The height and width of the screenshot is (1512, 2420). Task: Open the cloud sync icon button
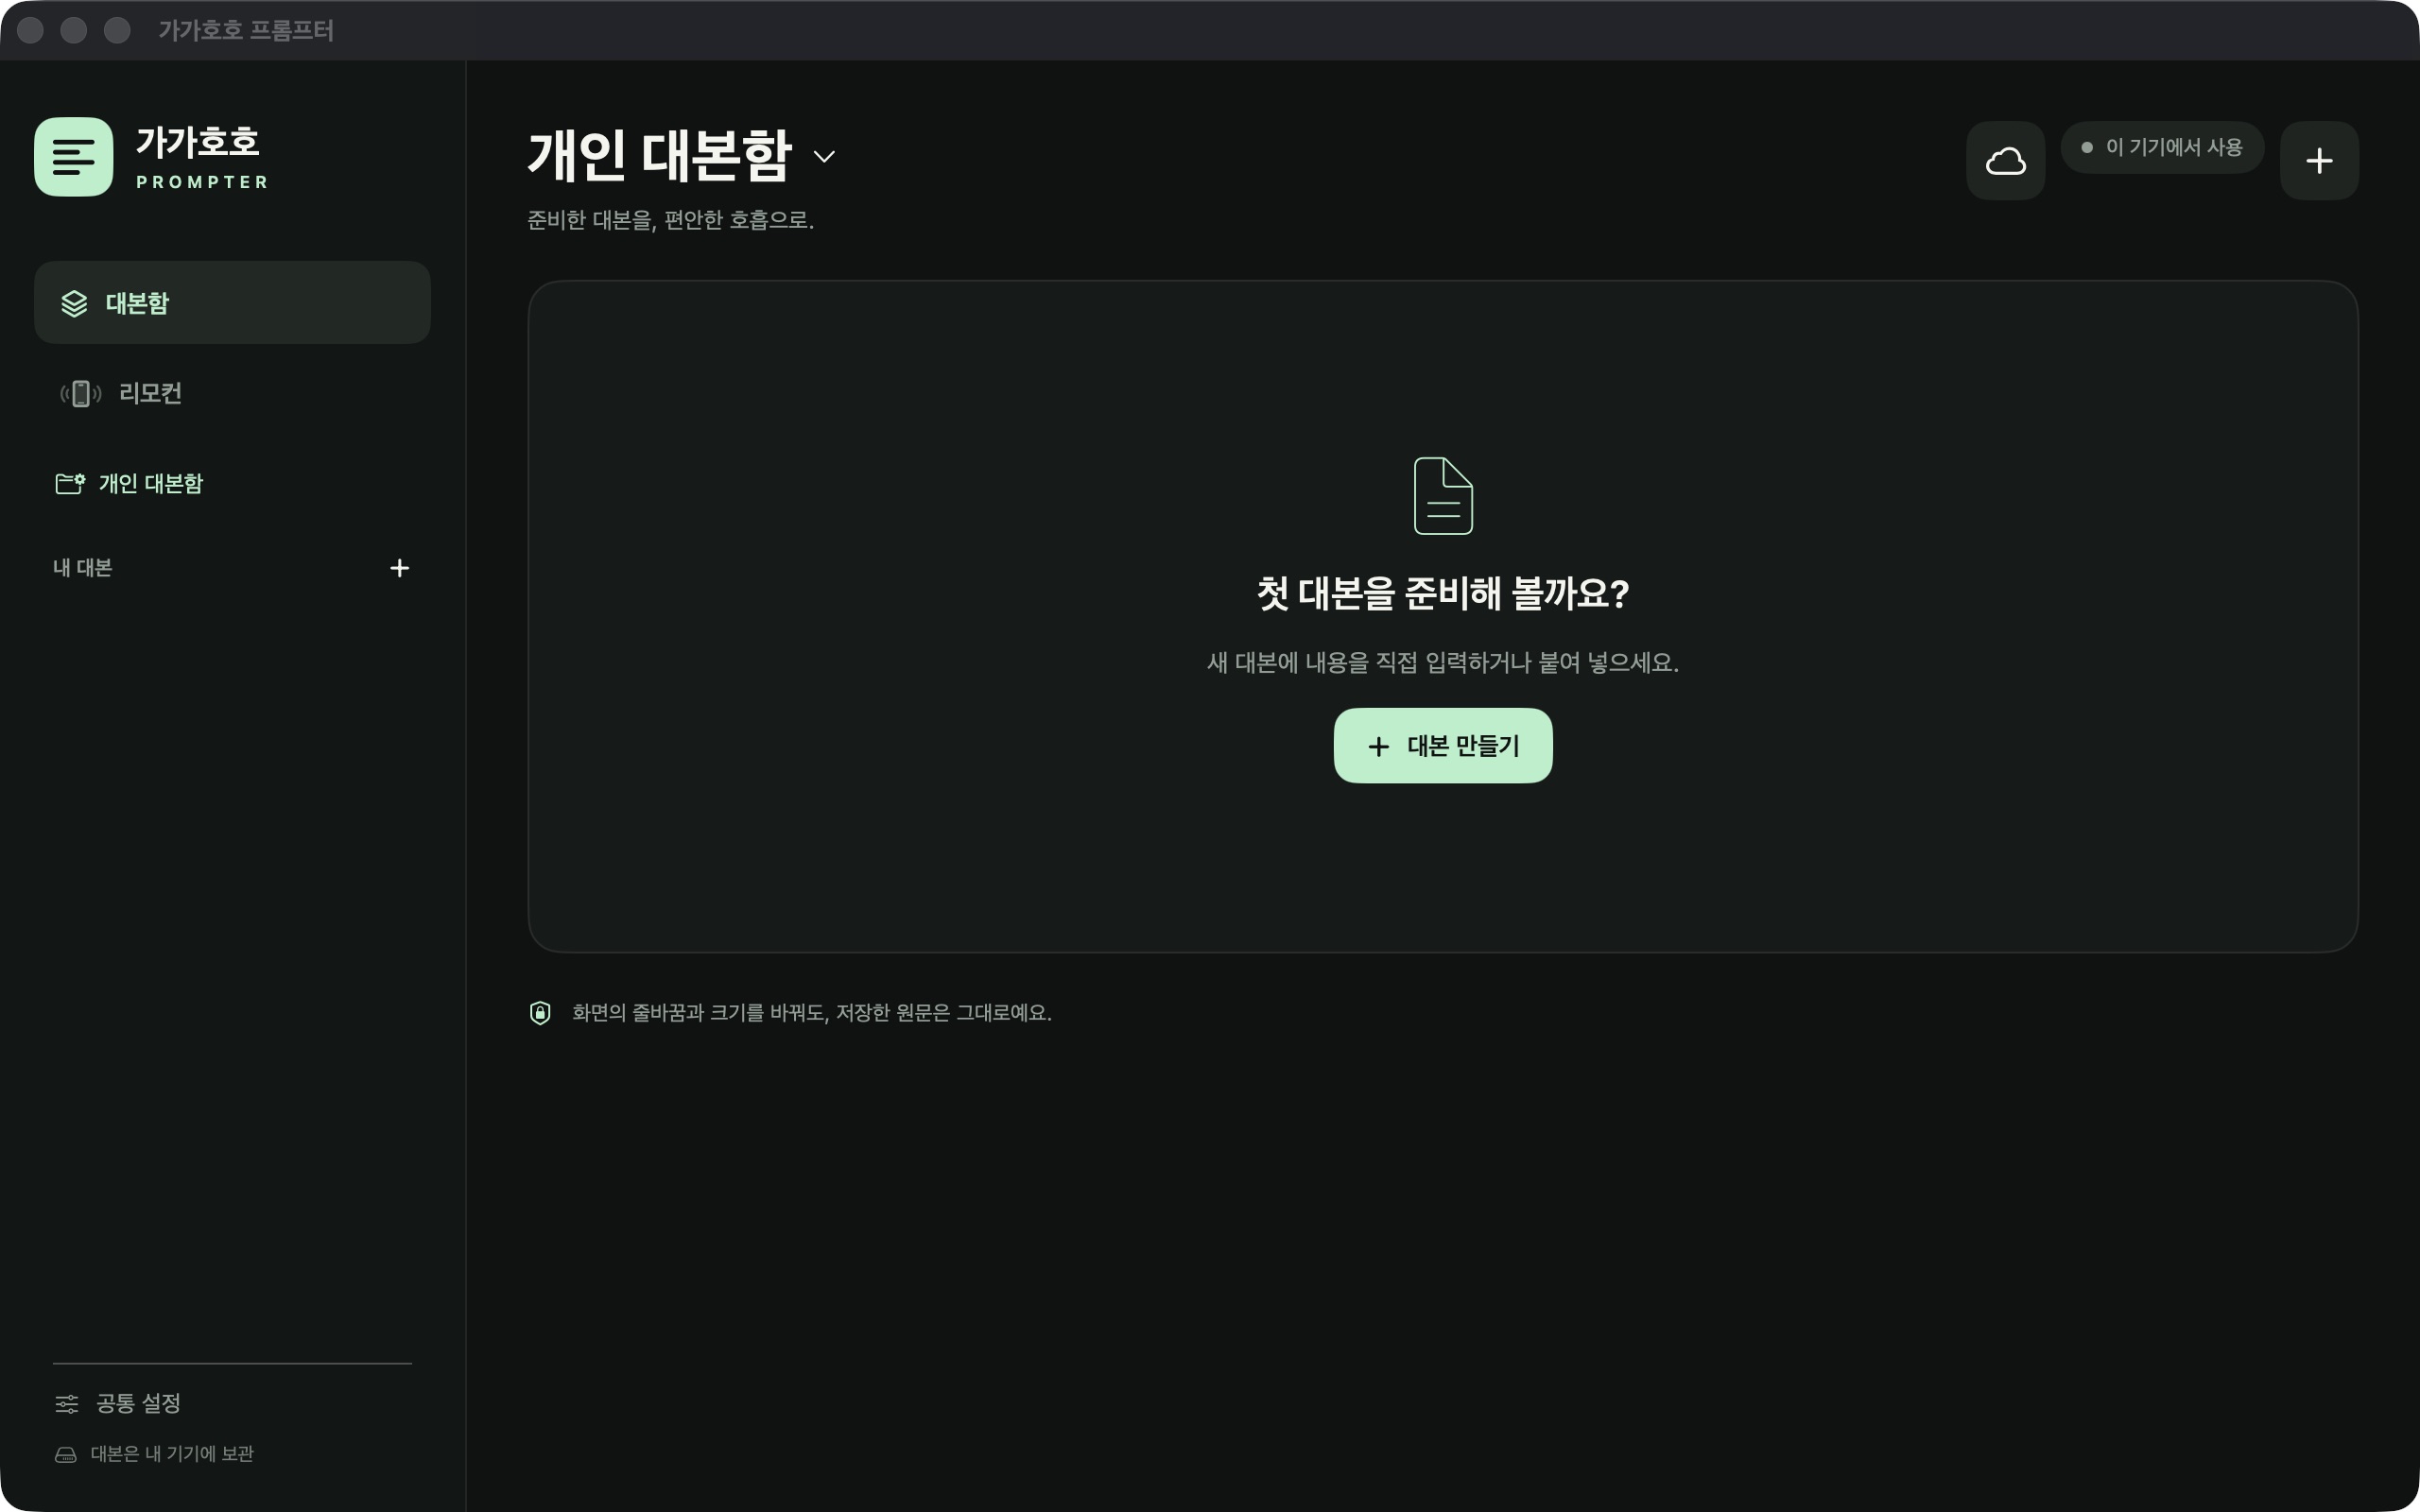[2005, 161]
